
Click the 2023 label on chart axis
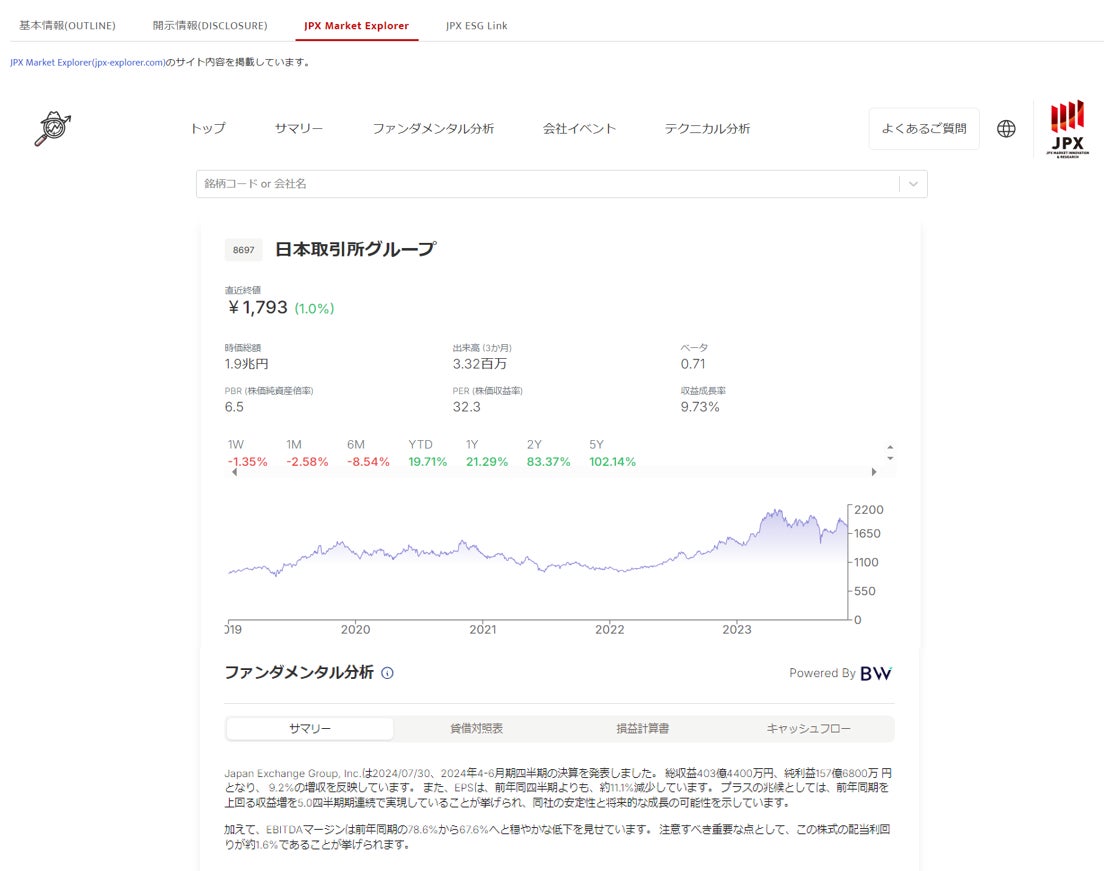[x=736, y=629]
